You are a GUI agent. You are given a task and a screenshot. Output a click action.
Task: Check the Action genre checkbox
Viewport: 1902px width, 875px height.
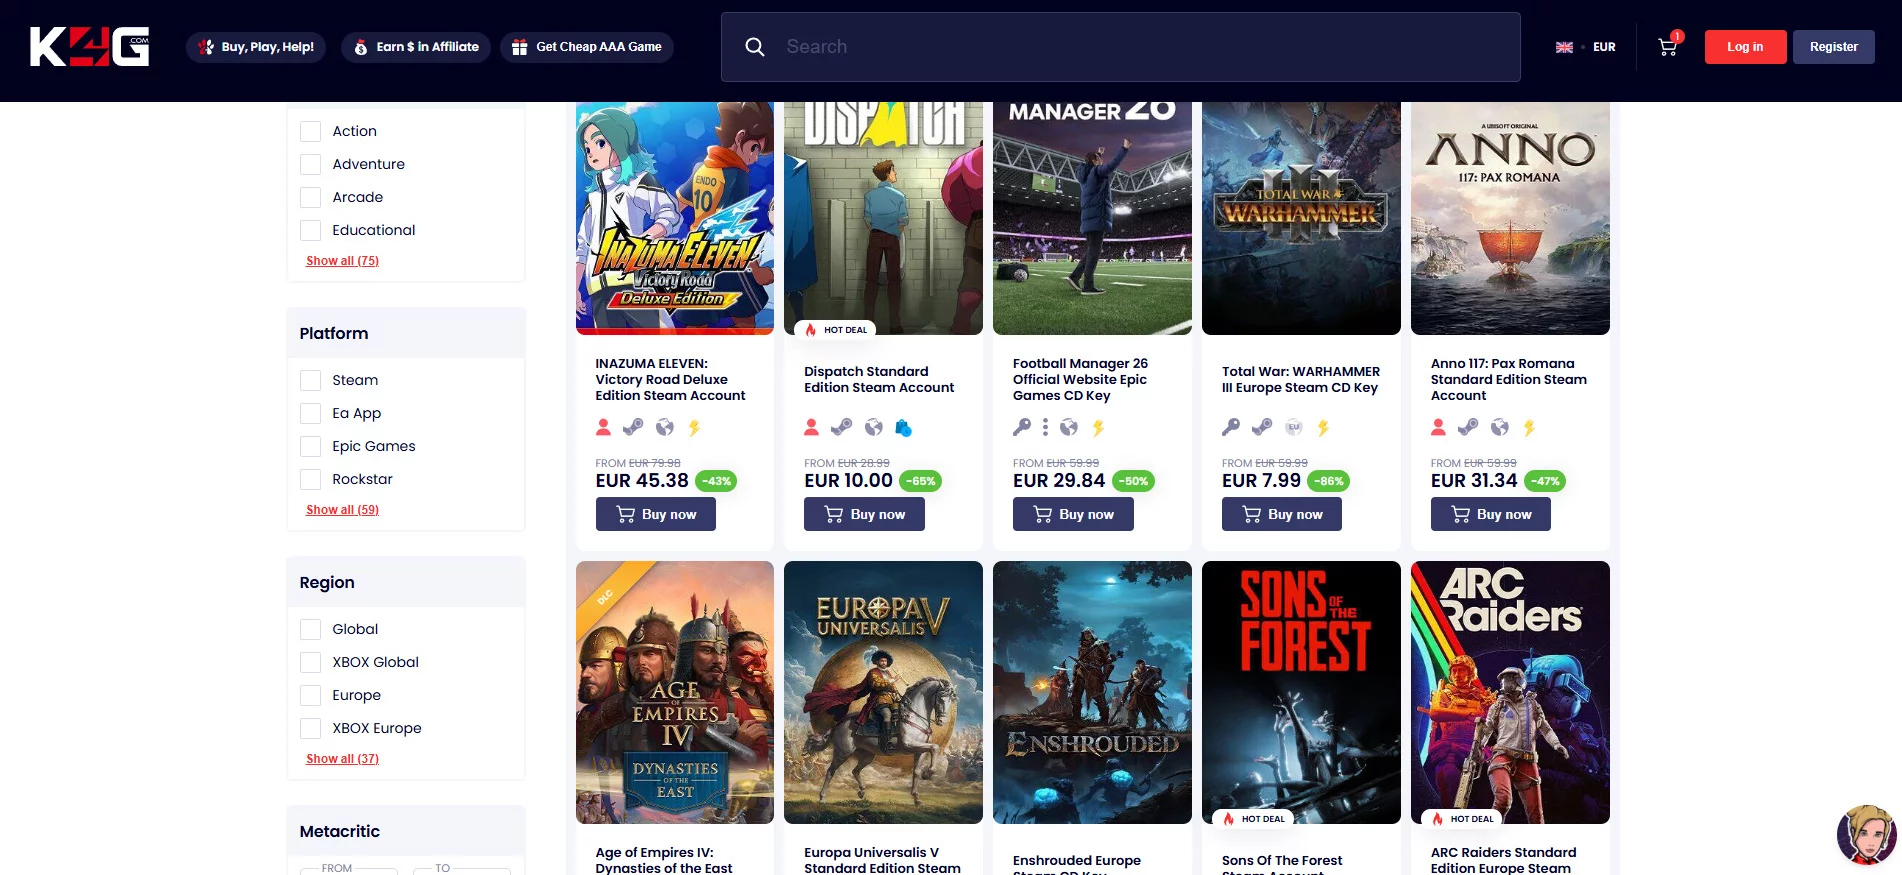coord(311,132)
